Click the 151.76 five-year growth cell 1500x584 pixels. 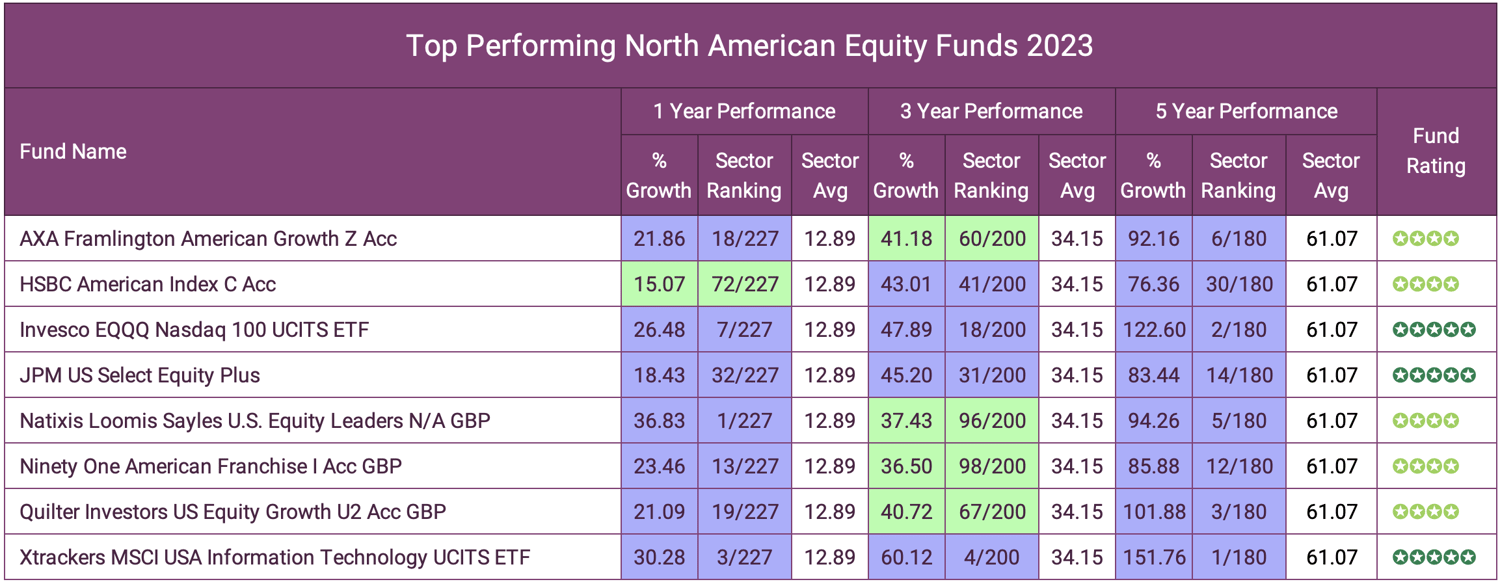pyautogui.click(x=1153, y=557)
